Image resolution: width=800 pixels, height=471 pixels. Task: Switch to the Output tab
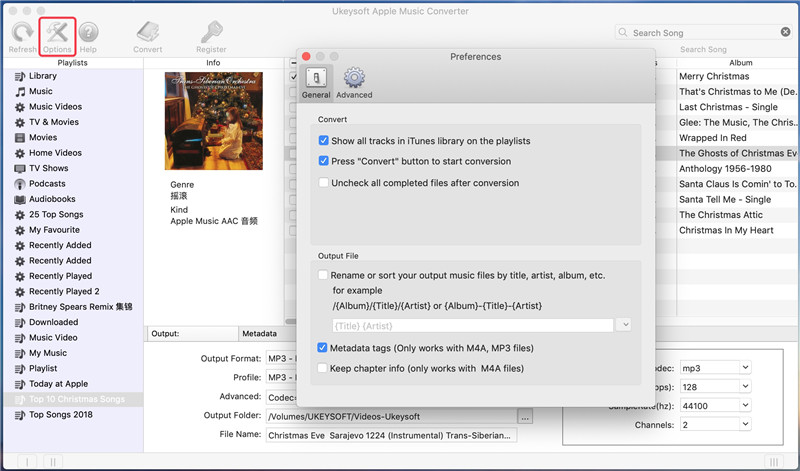(x=192, y=333)
